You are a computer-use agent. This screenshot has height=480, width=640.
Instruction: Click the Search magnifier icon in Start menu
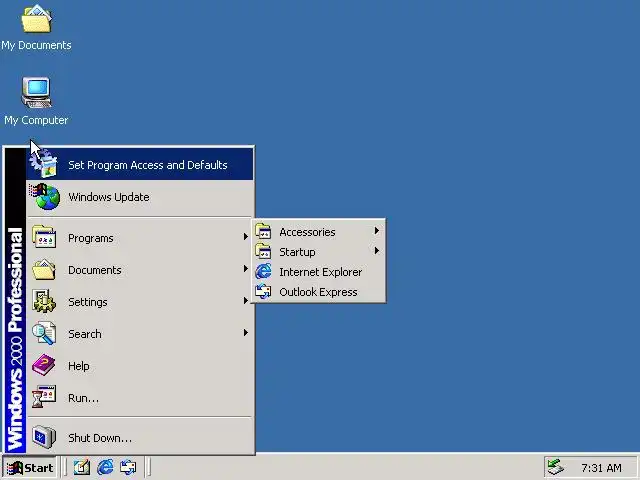coord(44,333)
